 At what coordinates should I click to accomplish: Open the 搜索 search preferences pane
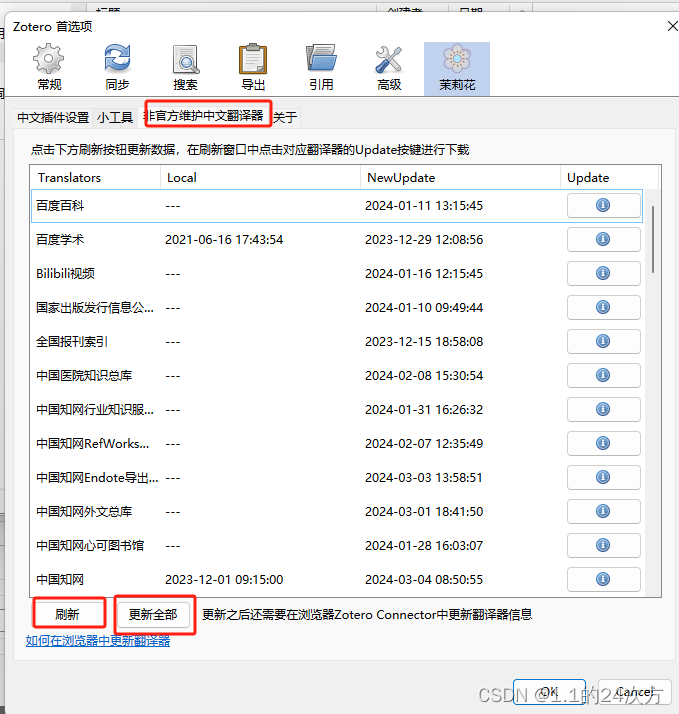click(x=185, y=68)
